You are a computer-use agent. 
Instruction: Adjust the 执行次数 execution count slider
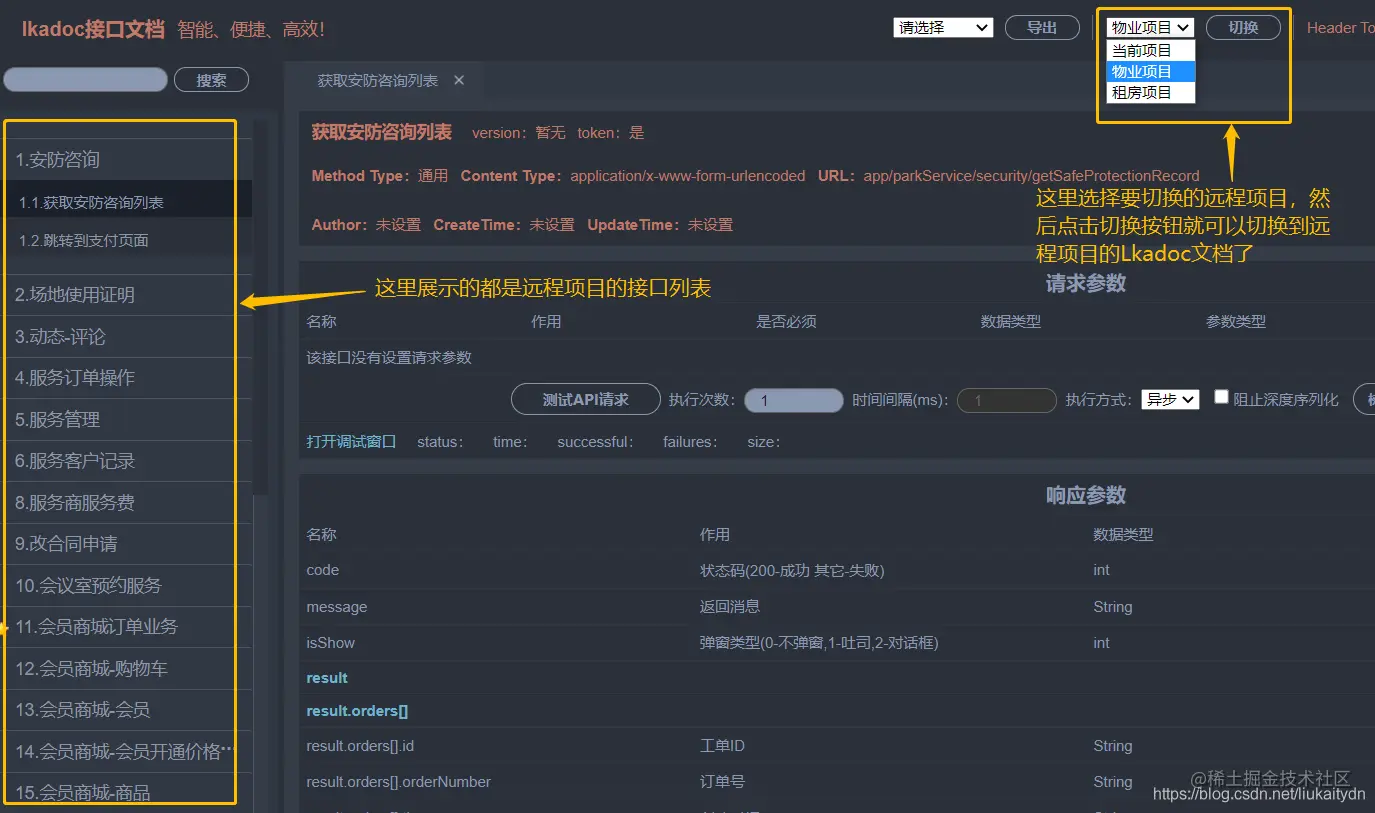point(794,398)
